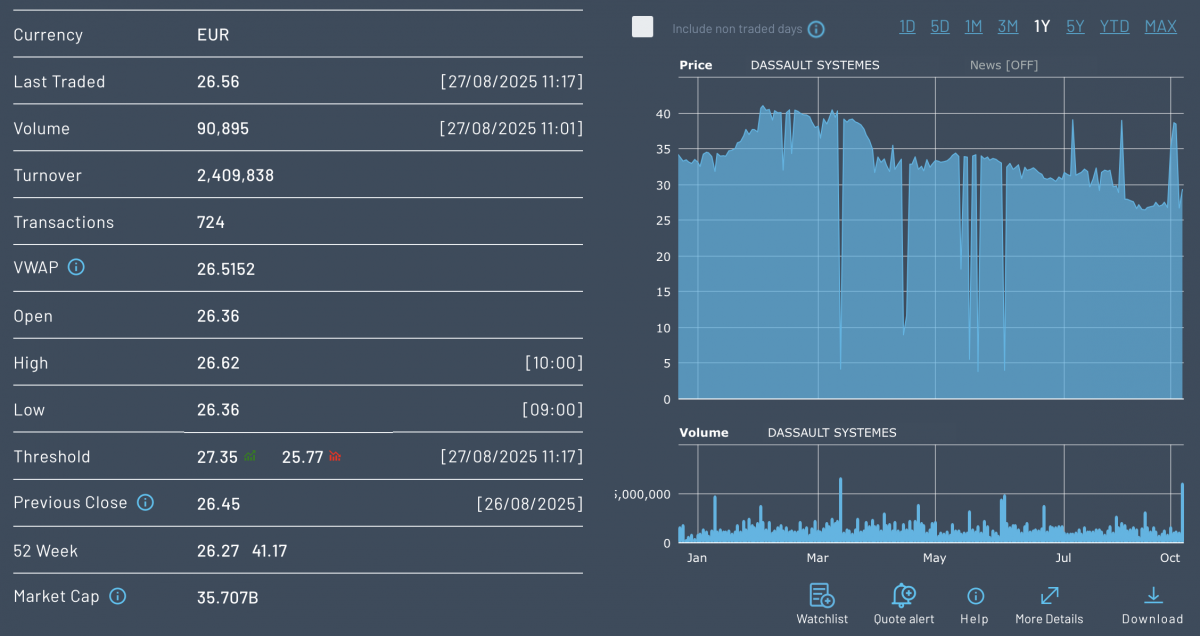Click the Volume value 90,895
The height and width of the screenshot is (636, 1200).
click(223, 129)
